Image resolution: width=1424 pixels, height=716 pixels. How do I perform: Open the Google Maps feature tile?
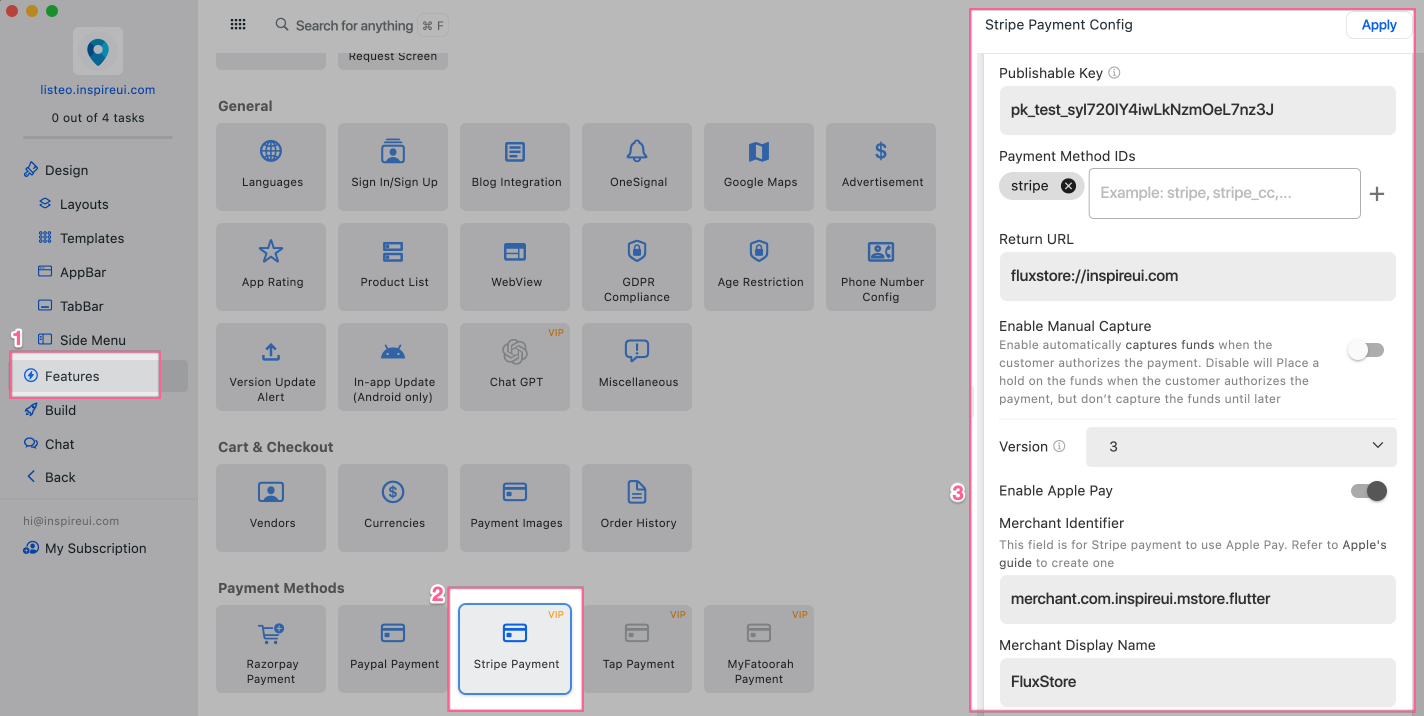pos(759,166)
